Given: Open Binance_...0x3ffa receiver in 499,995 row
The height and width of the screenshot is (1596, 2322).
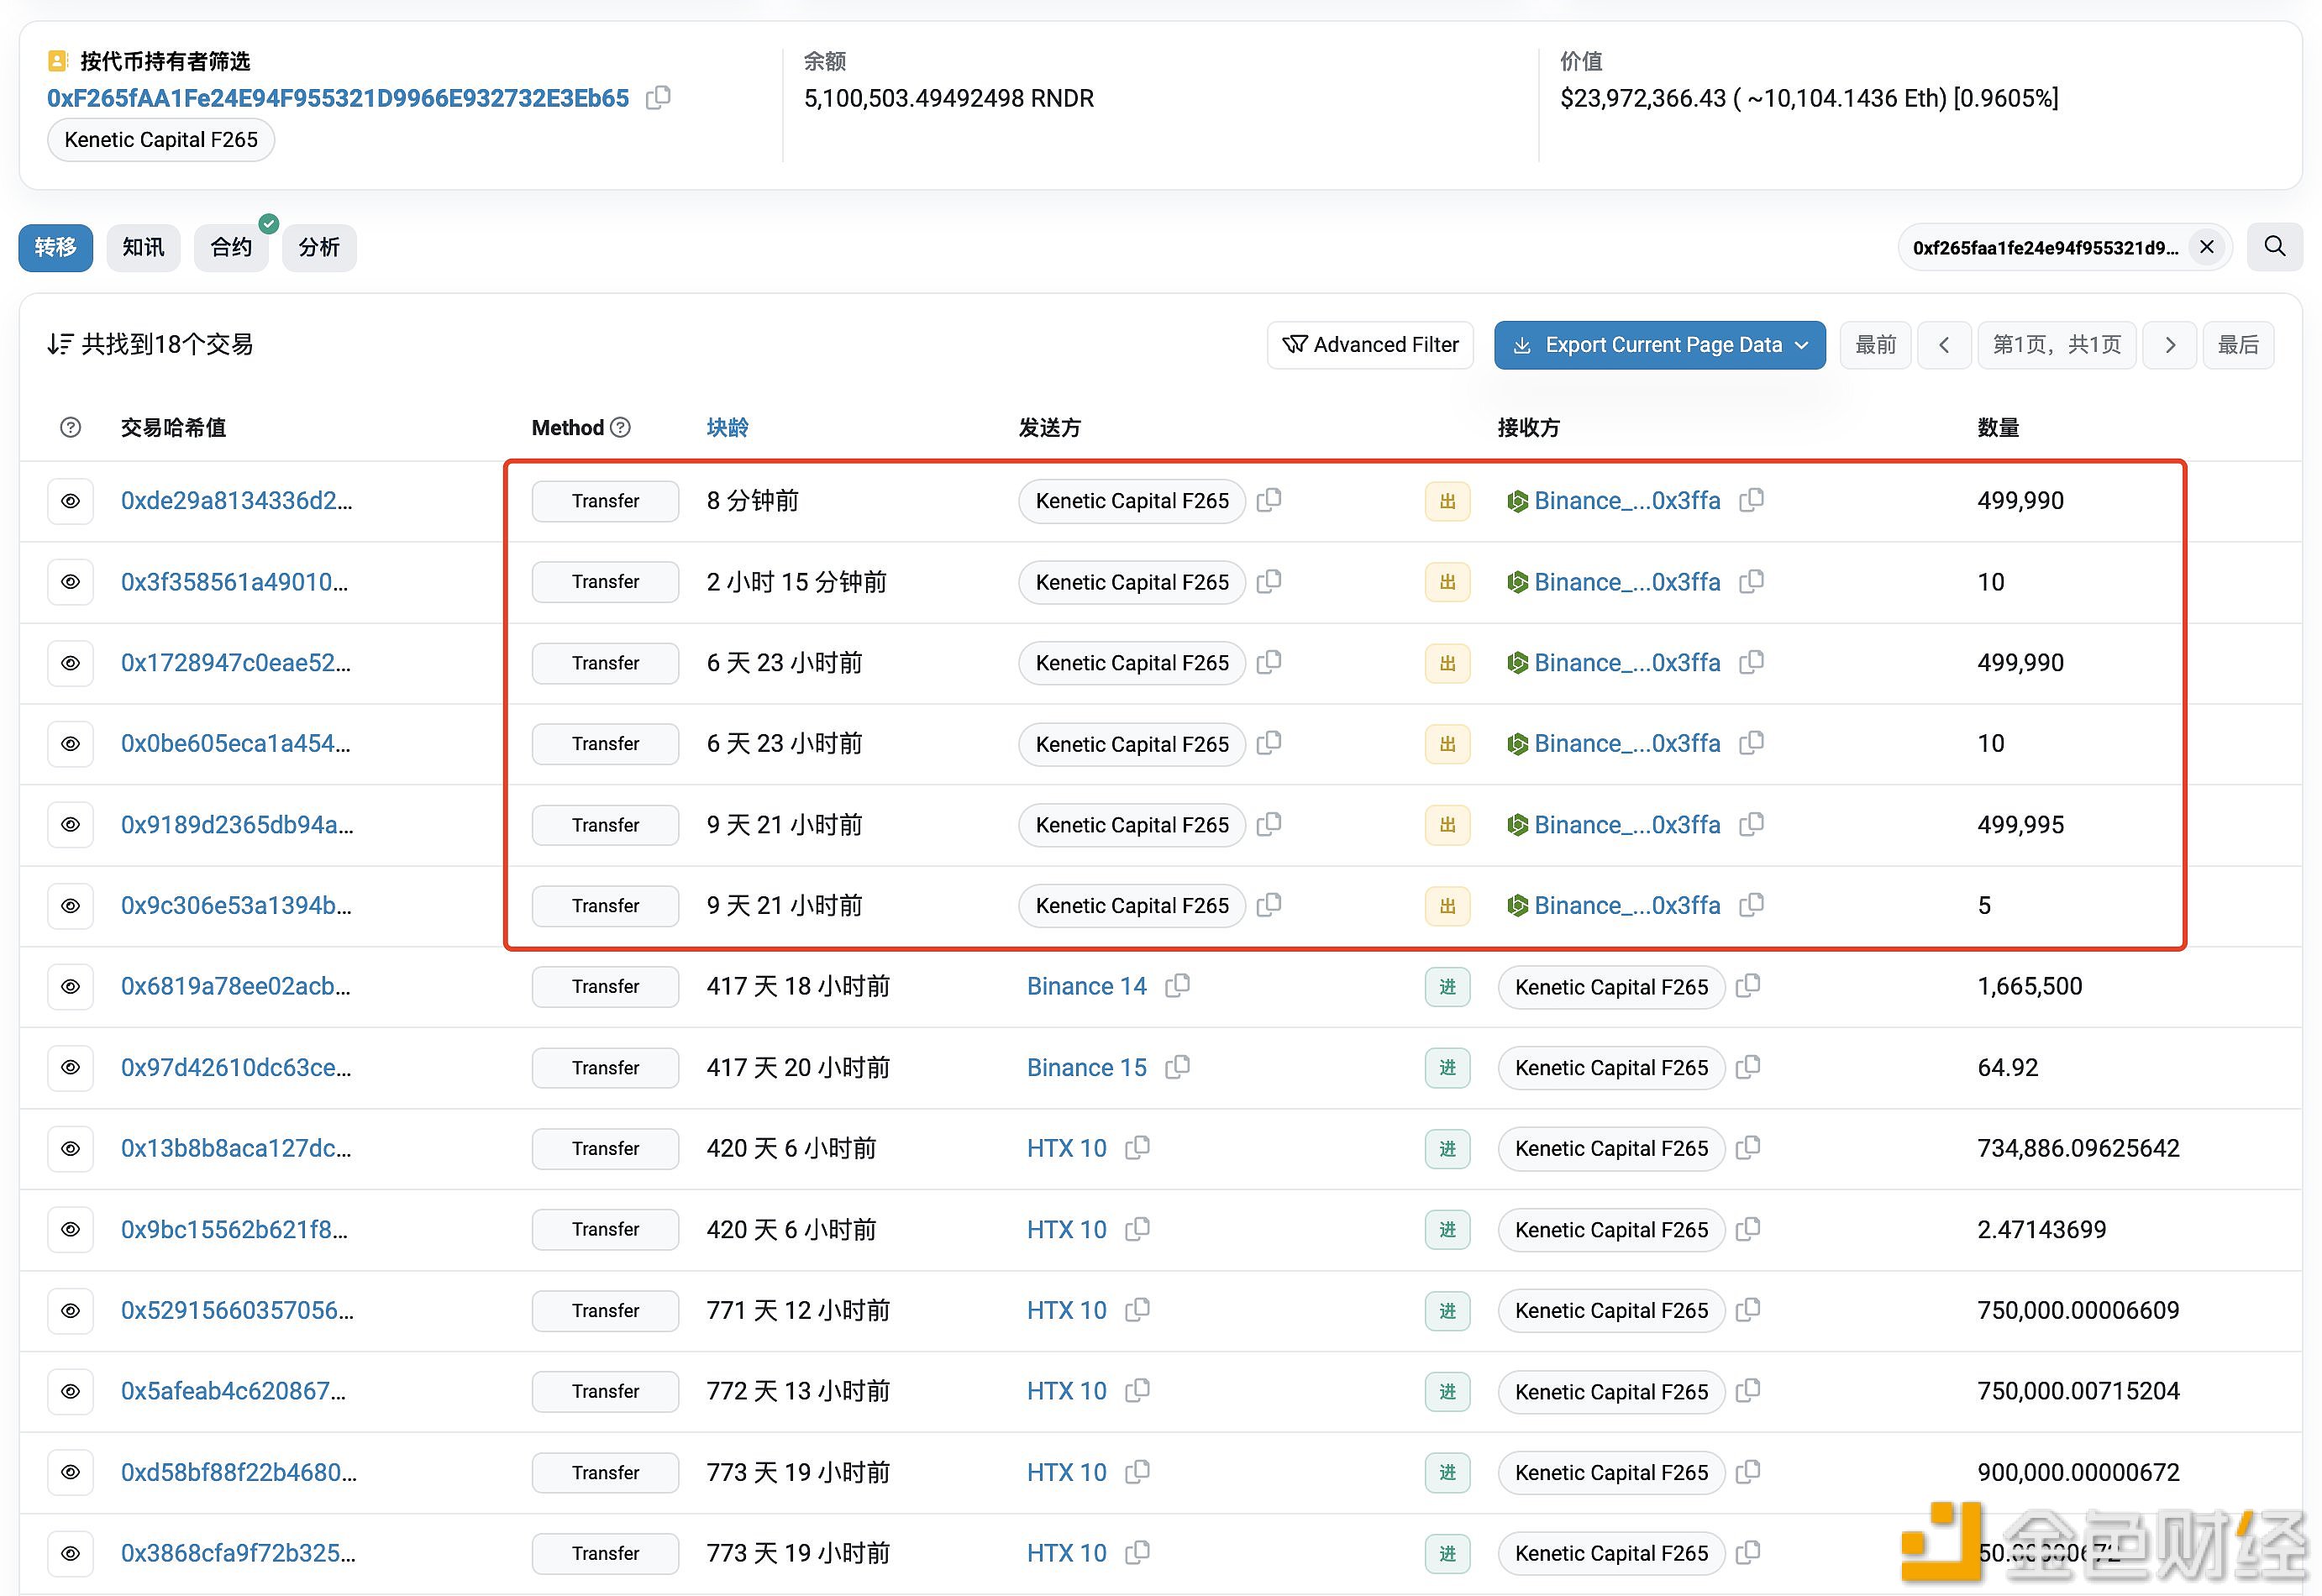Looking at the screenshot, I should tap(1626, 824).
